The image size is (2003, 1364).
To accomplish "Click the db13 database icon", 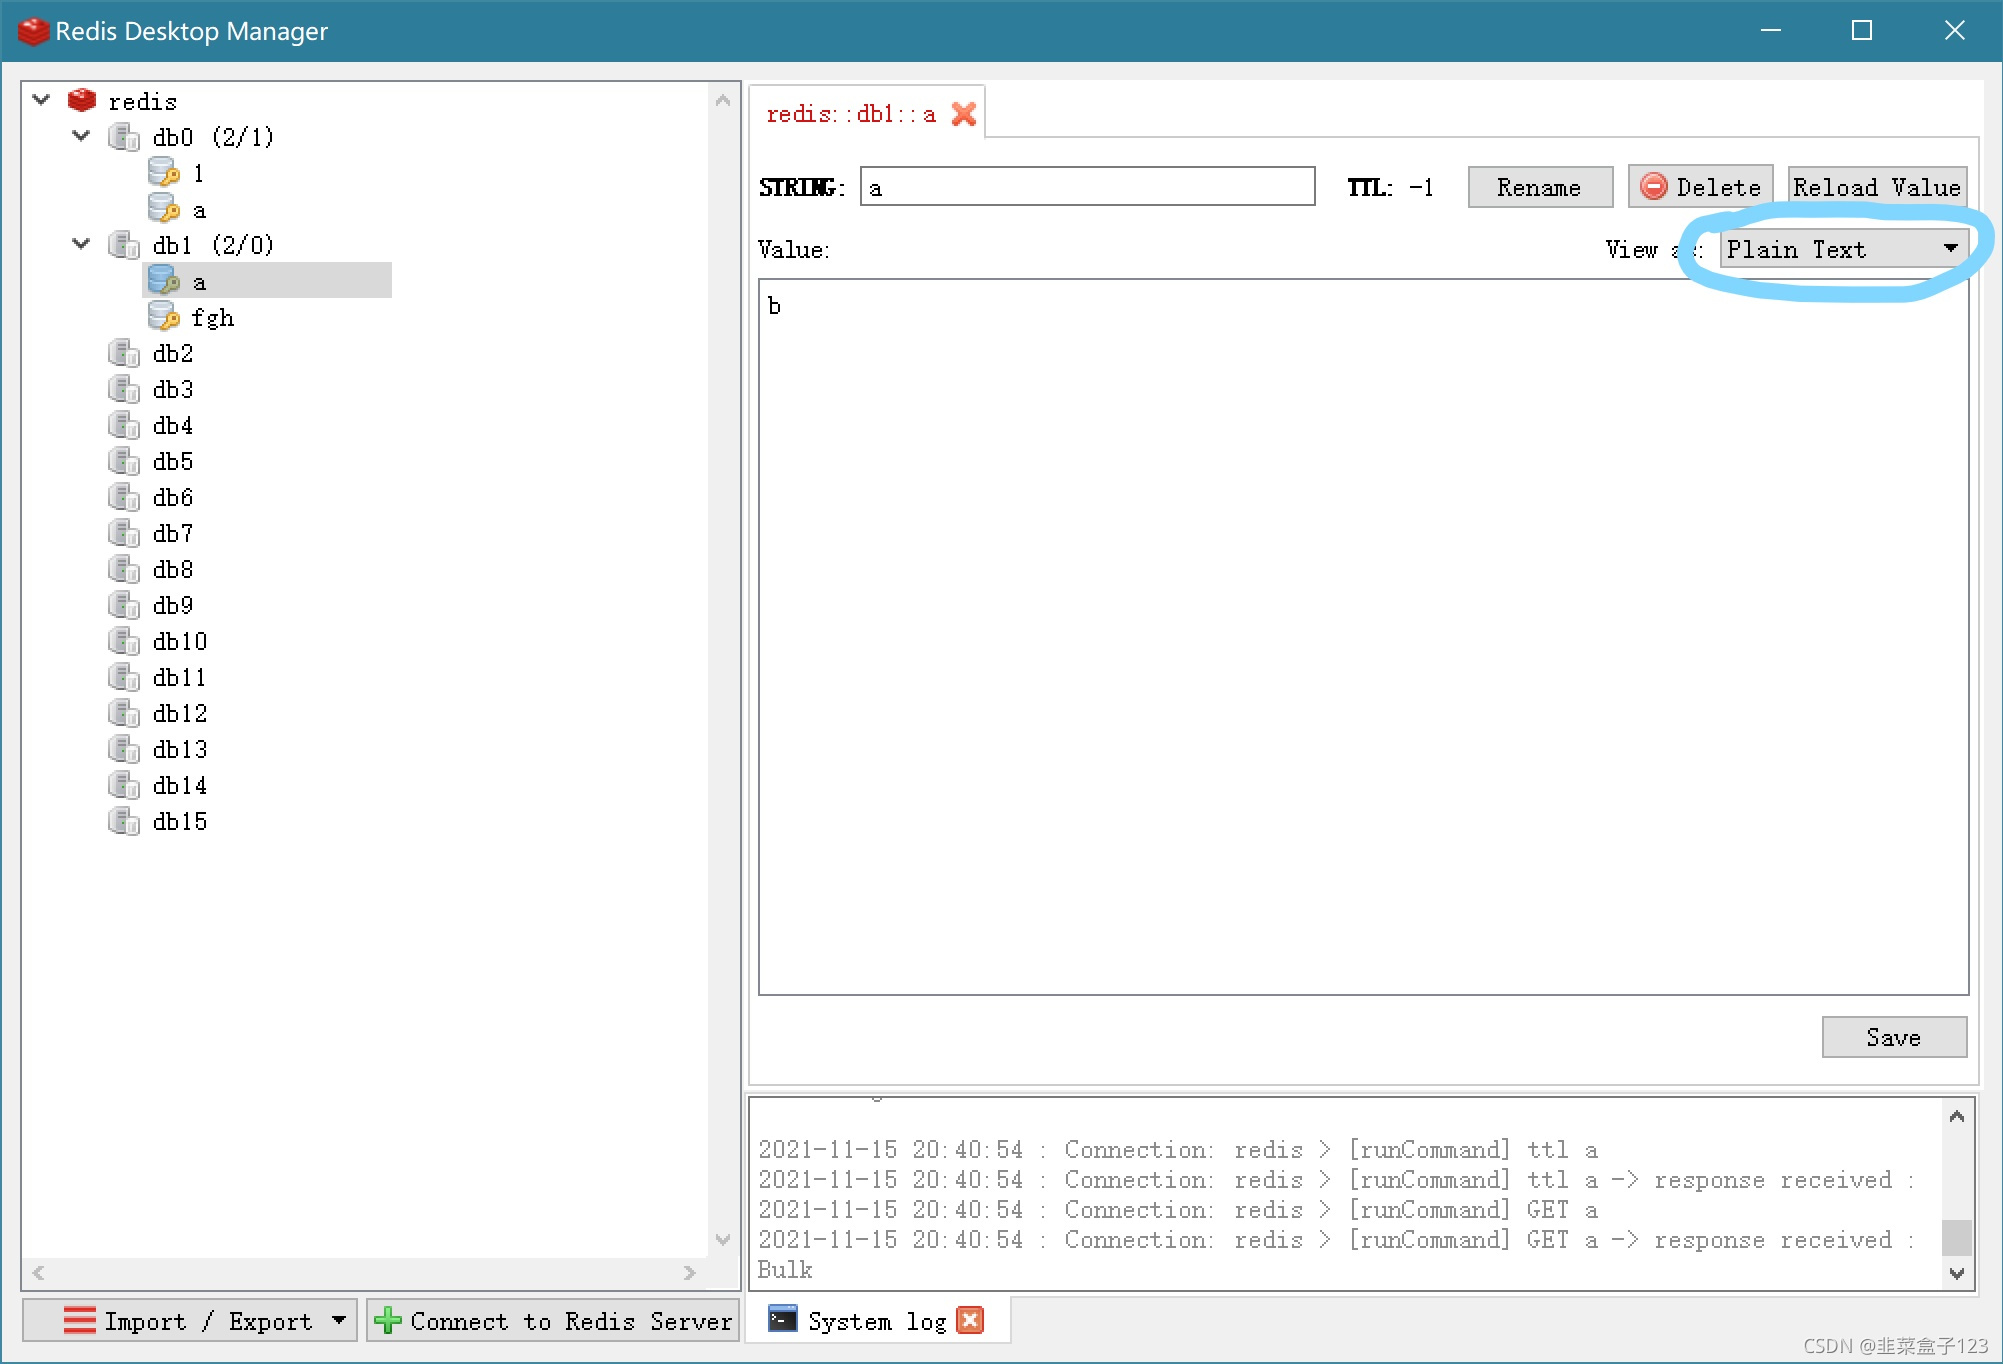I will [x=123, y=749].
